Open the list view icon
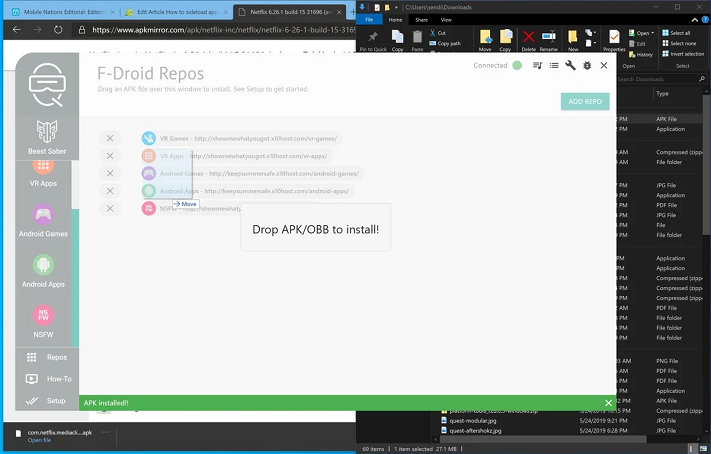The image size is (711, 454). click(x=553, y=66)
